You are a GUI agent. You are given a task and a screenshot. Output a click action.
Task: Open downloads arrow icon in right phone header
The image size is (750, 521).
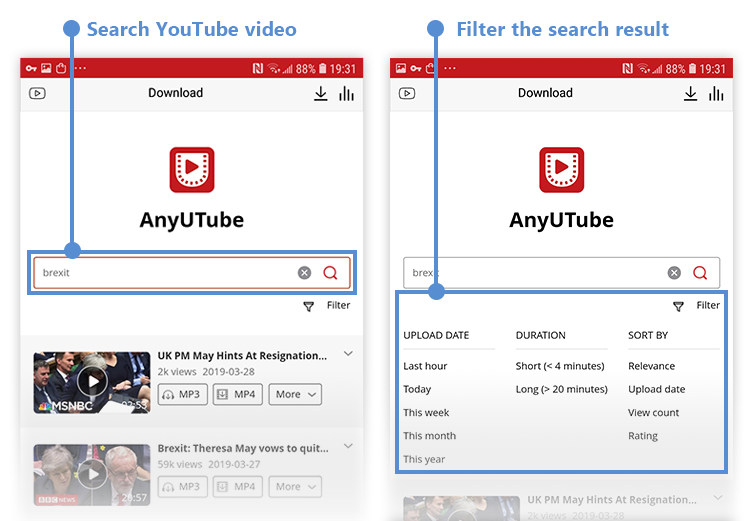click(690, 93)
